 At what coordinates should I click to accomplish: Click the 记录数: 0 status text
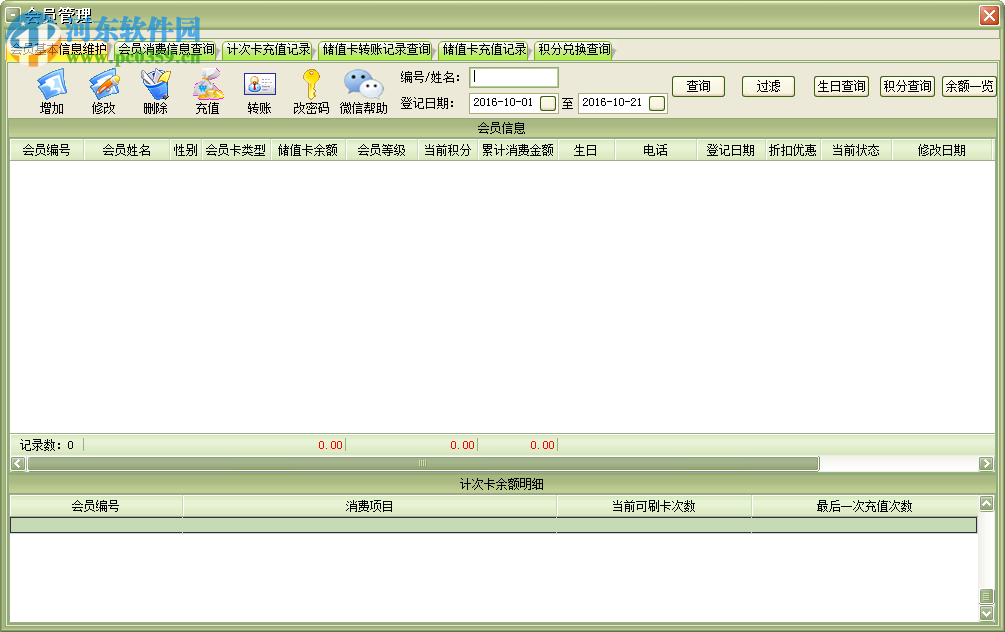pyautogui.click(x=47, y=445)
